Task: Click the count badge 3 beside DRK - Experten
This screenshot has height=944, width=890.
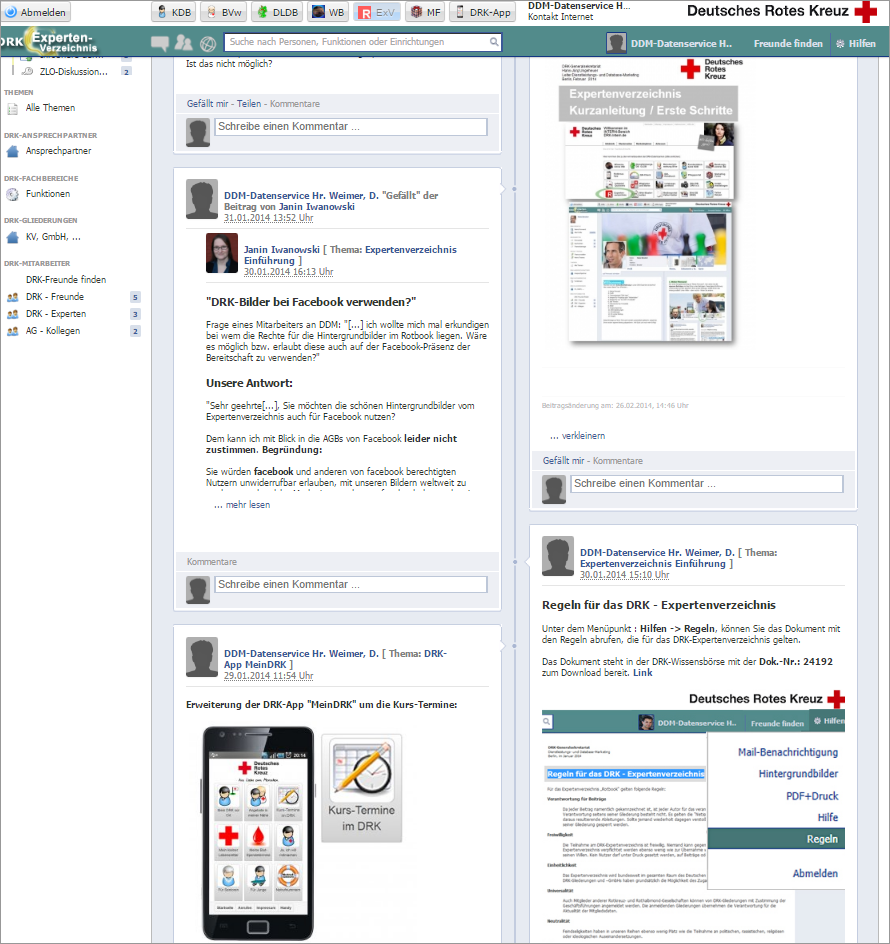Action: [135, 314]
